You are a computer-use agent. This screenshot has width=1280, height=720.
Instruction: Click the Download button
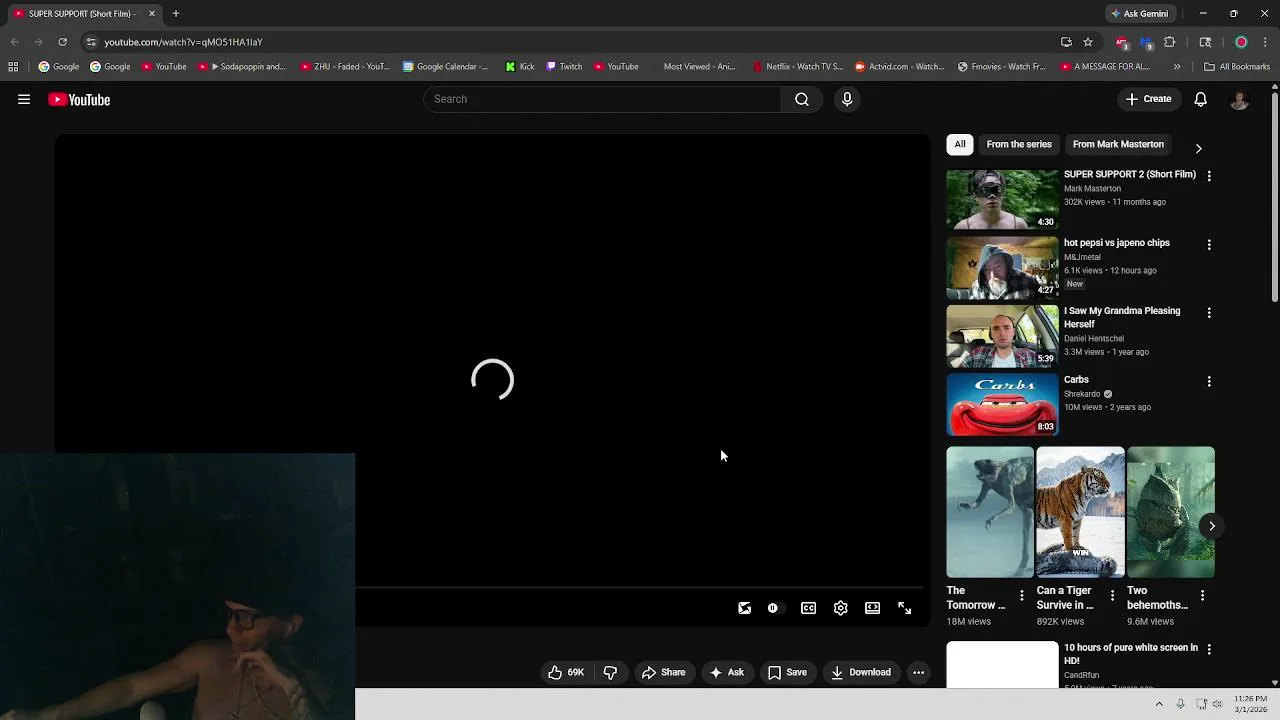pyautogui.click(x=861, y=672)
